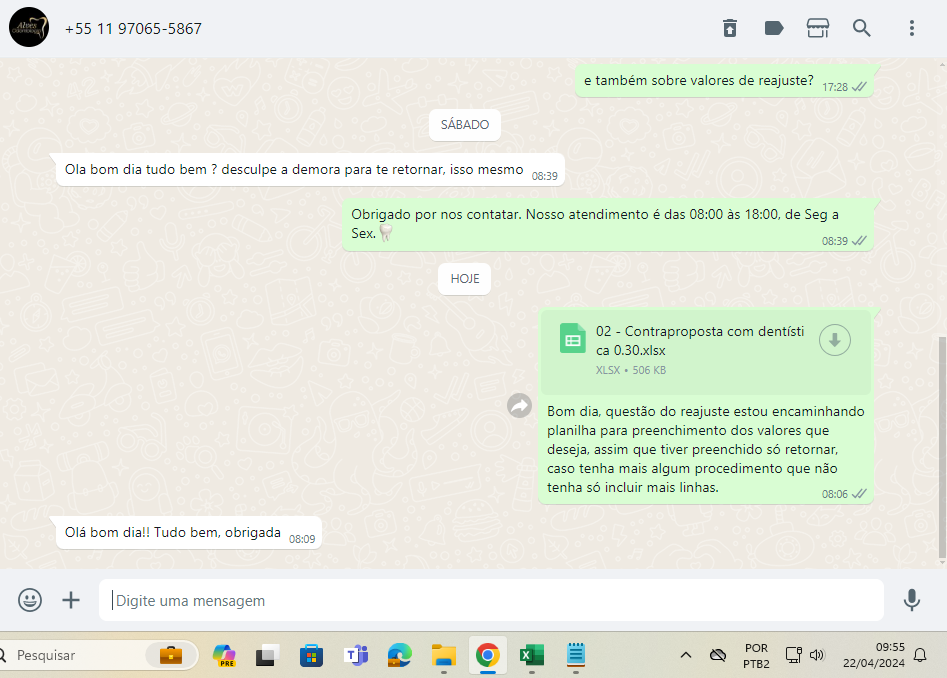Search within this conversation

click(x=862, y=28)
